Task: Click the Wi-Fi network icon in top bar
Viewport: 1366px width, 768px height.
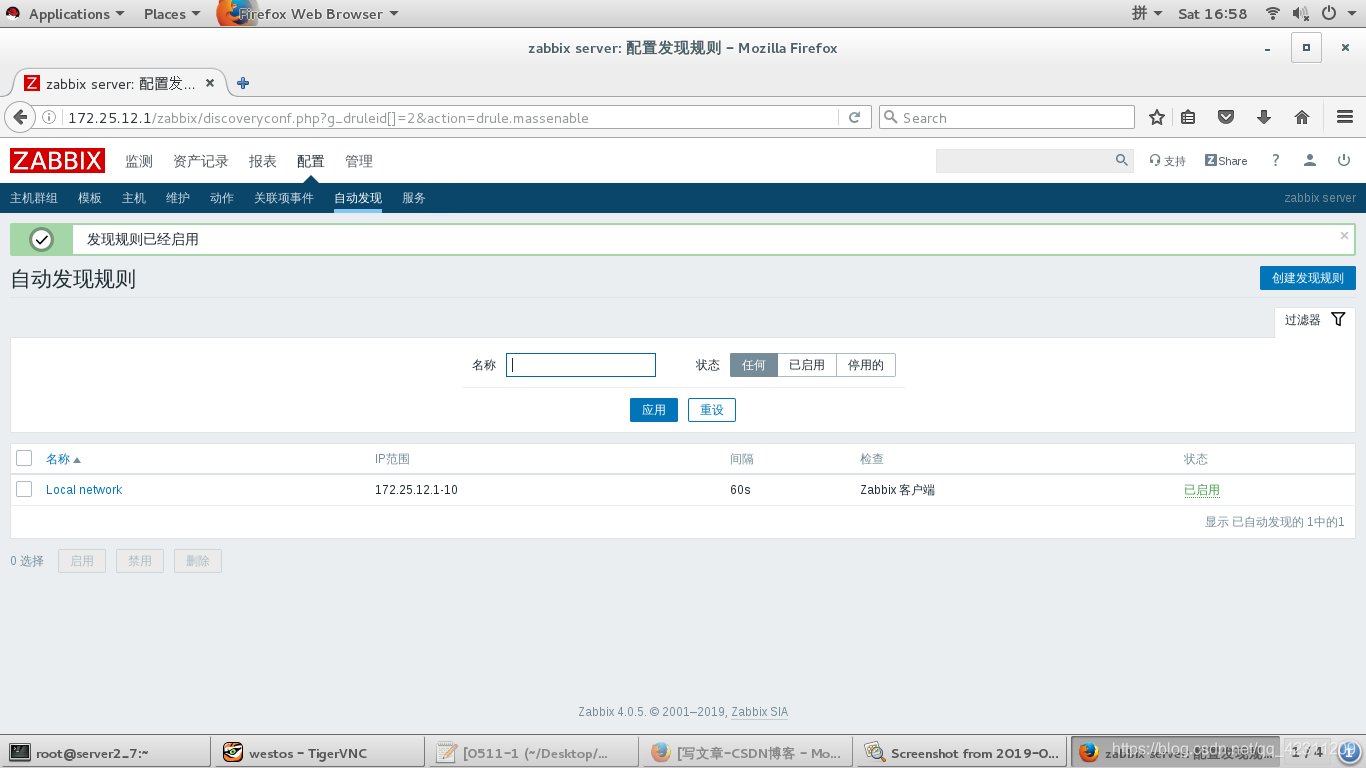Action: (x=1273, y=14)
